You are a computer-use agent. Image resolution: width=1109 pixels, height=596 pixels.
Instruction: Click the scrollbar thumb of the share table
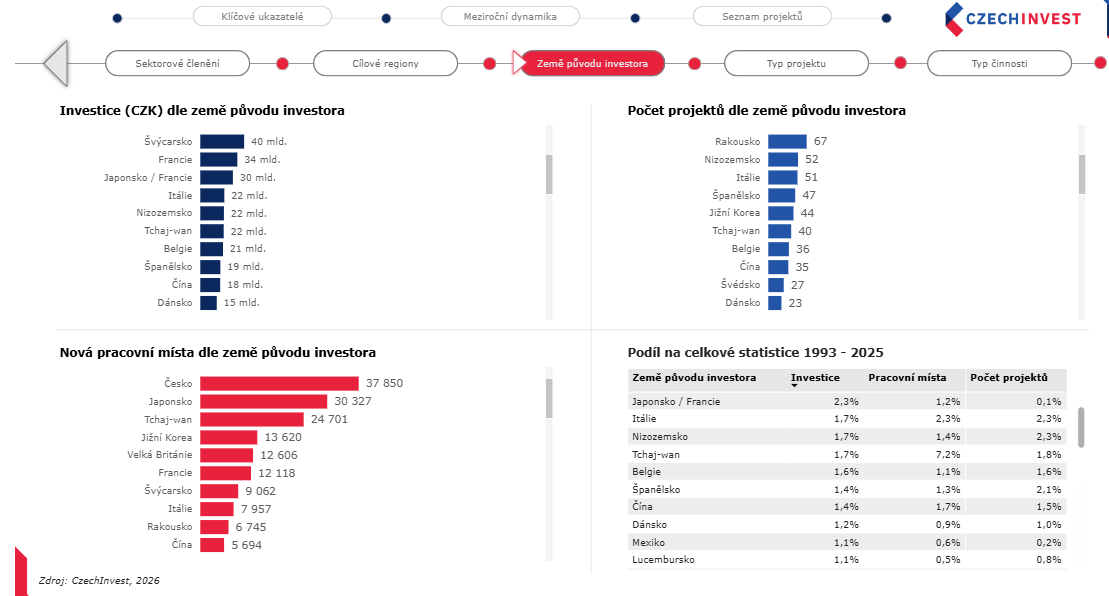click(x=1081, y=426)
